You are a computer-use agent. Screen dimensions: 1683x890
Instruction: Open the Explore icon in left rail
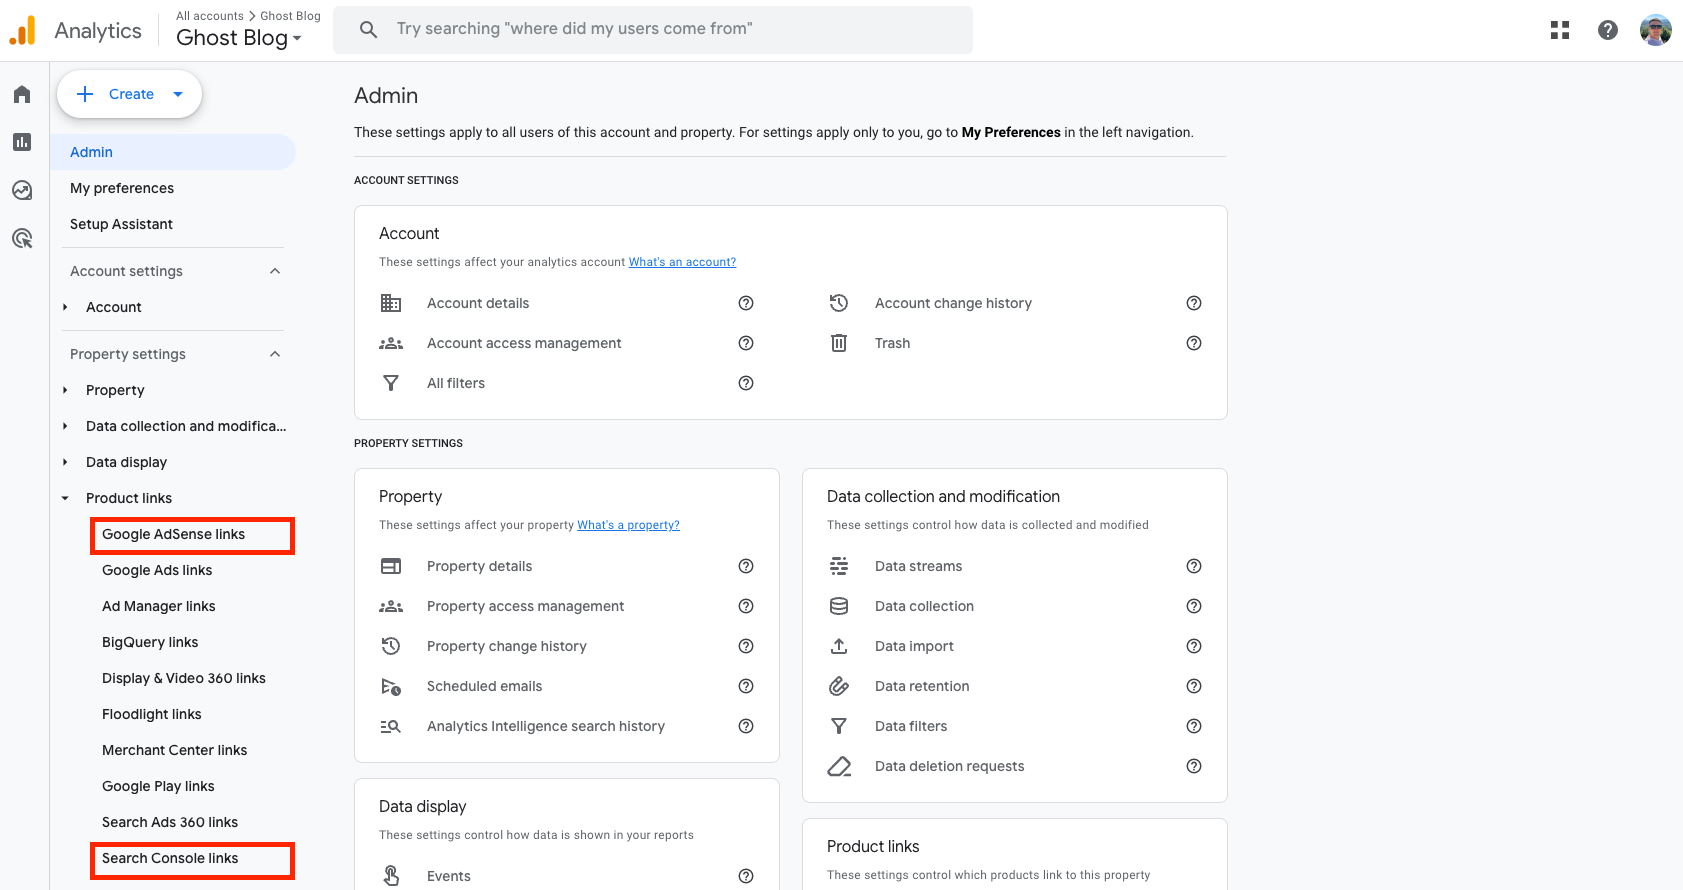[22, 190]
